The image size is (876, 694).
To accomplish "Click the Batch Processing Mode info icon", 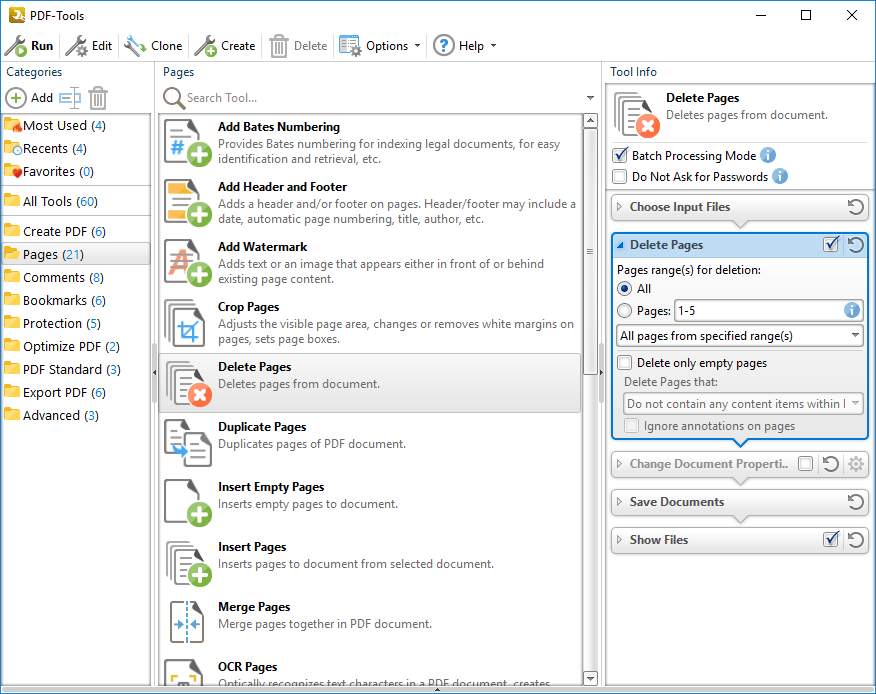I will click(x=768, y=155).
